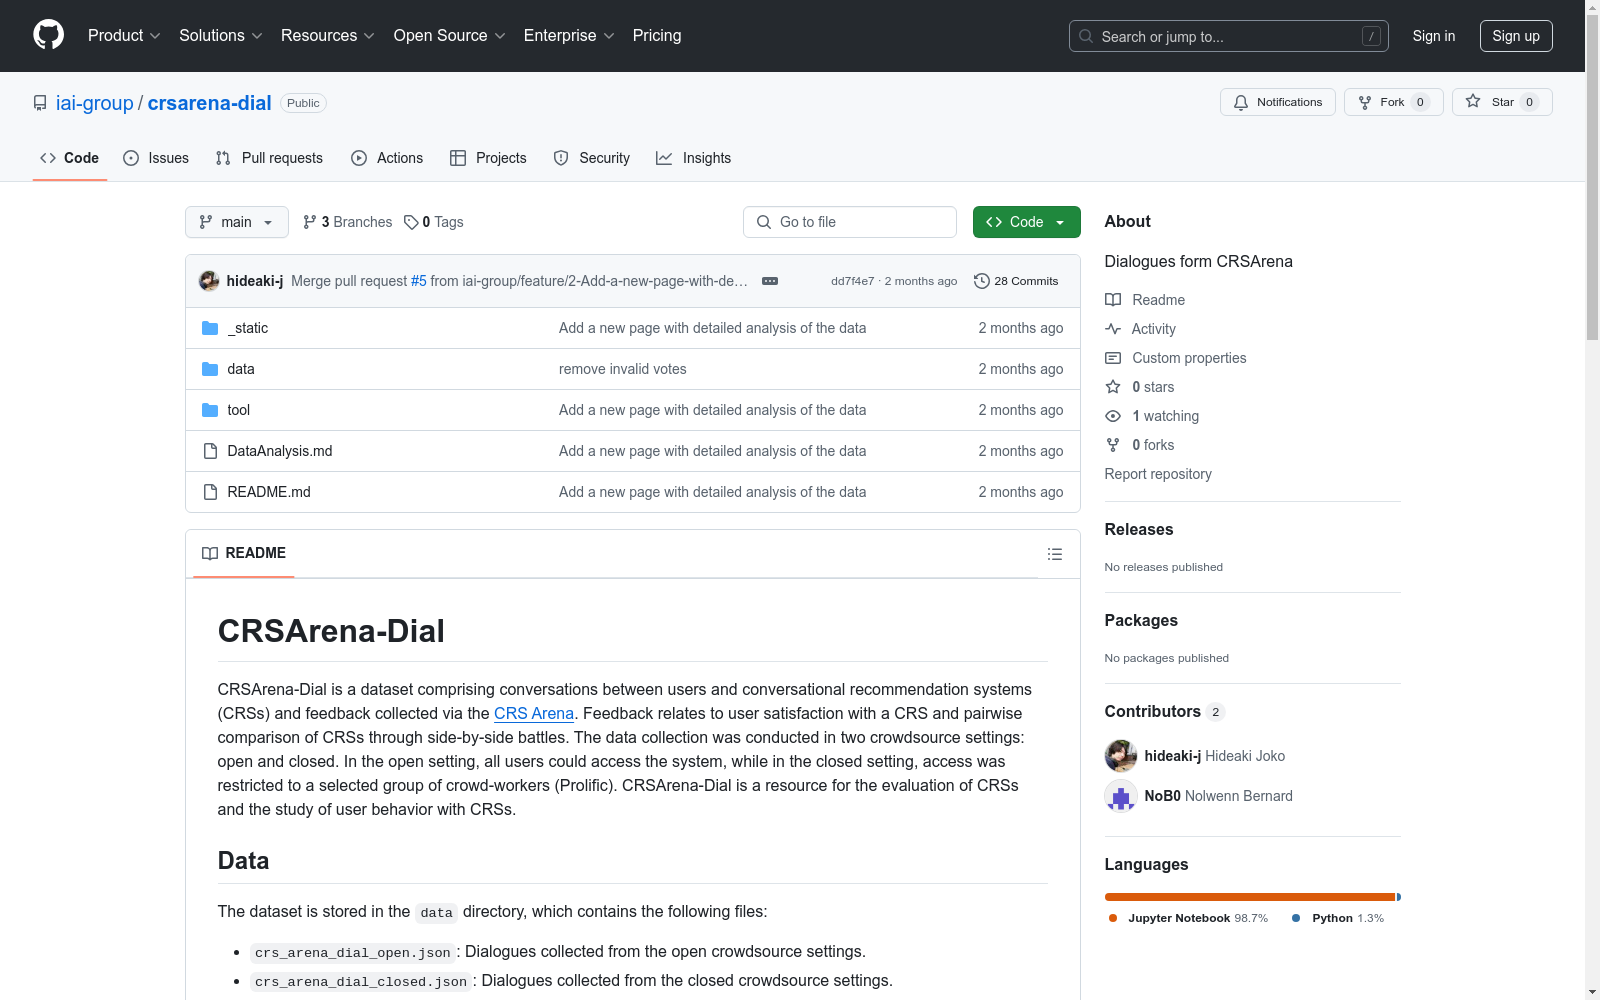Image resolution: width=1600 pixels, height=1000 pixels.
Task: Open the tool folder
Action: (239, 410)
